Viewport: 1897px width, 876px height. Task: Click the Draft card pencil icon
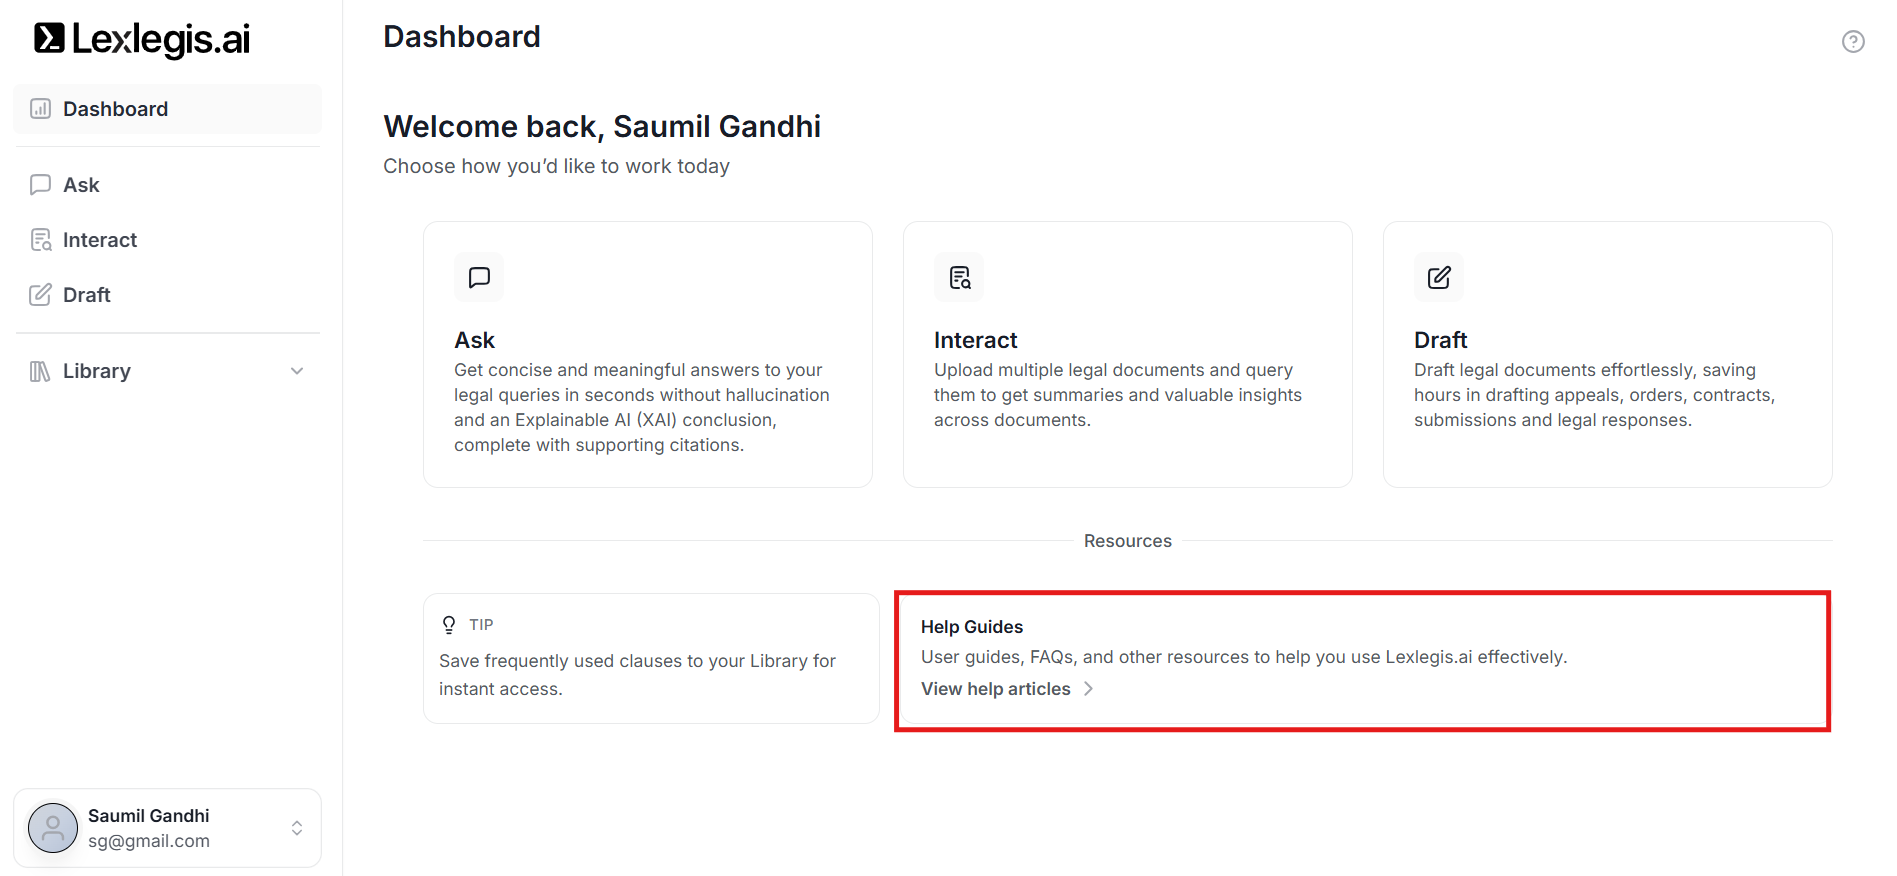[1439, 278]
